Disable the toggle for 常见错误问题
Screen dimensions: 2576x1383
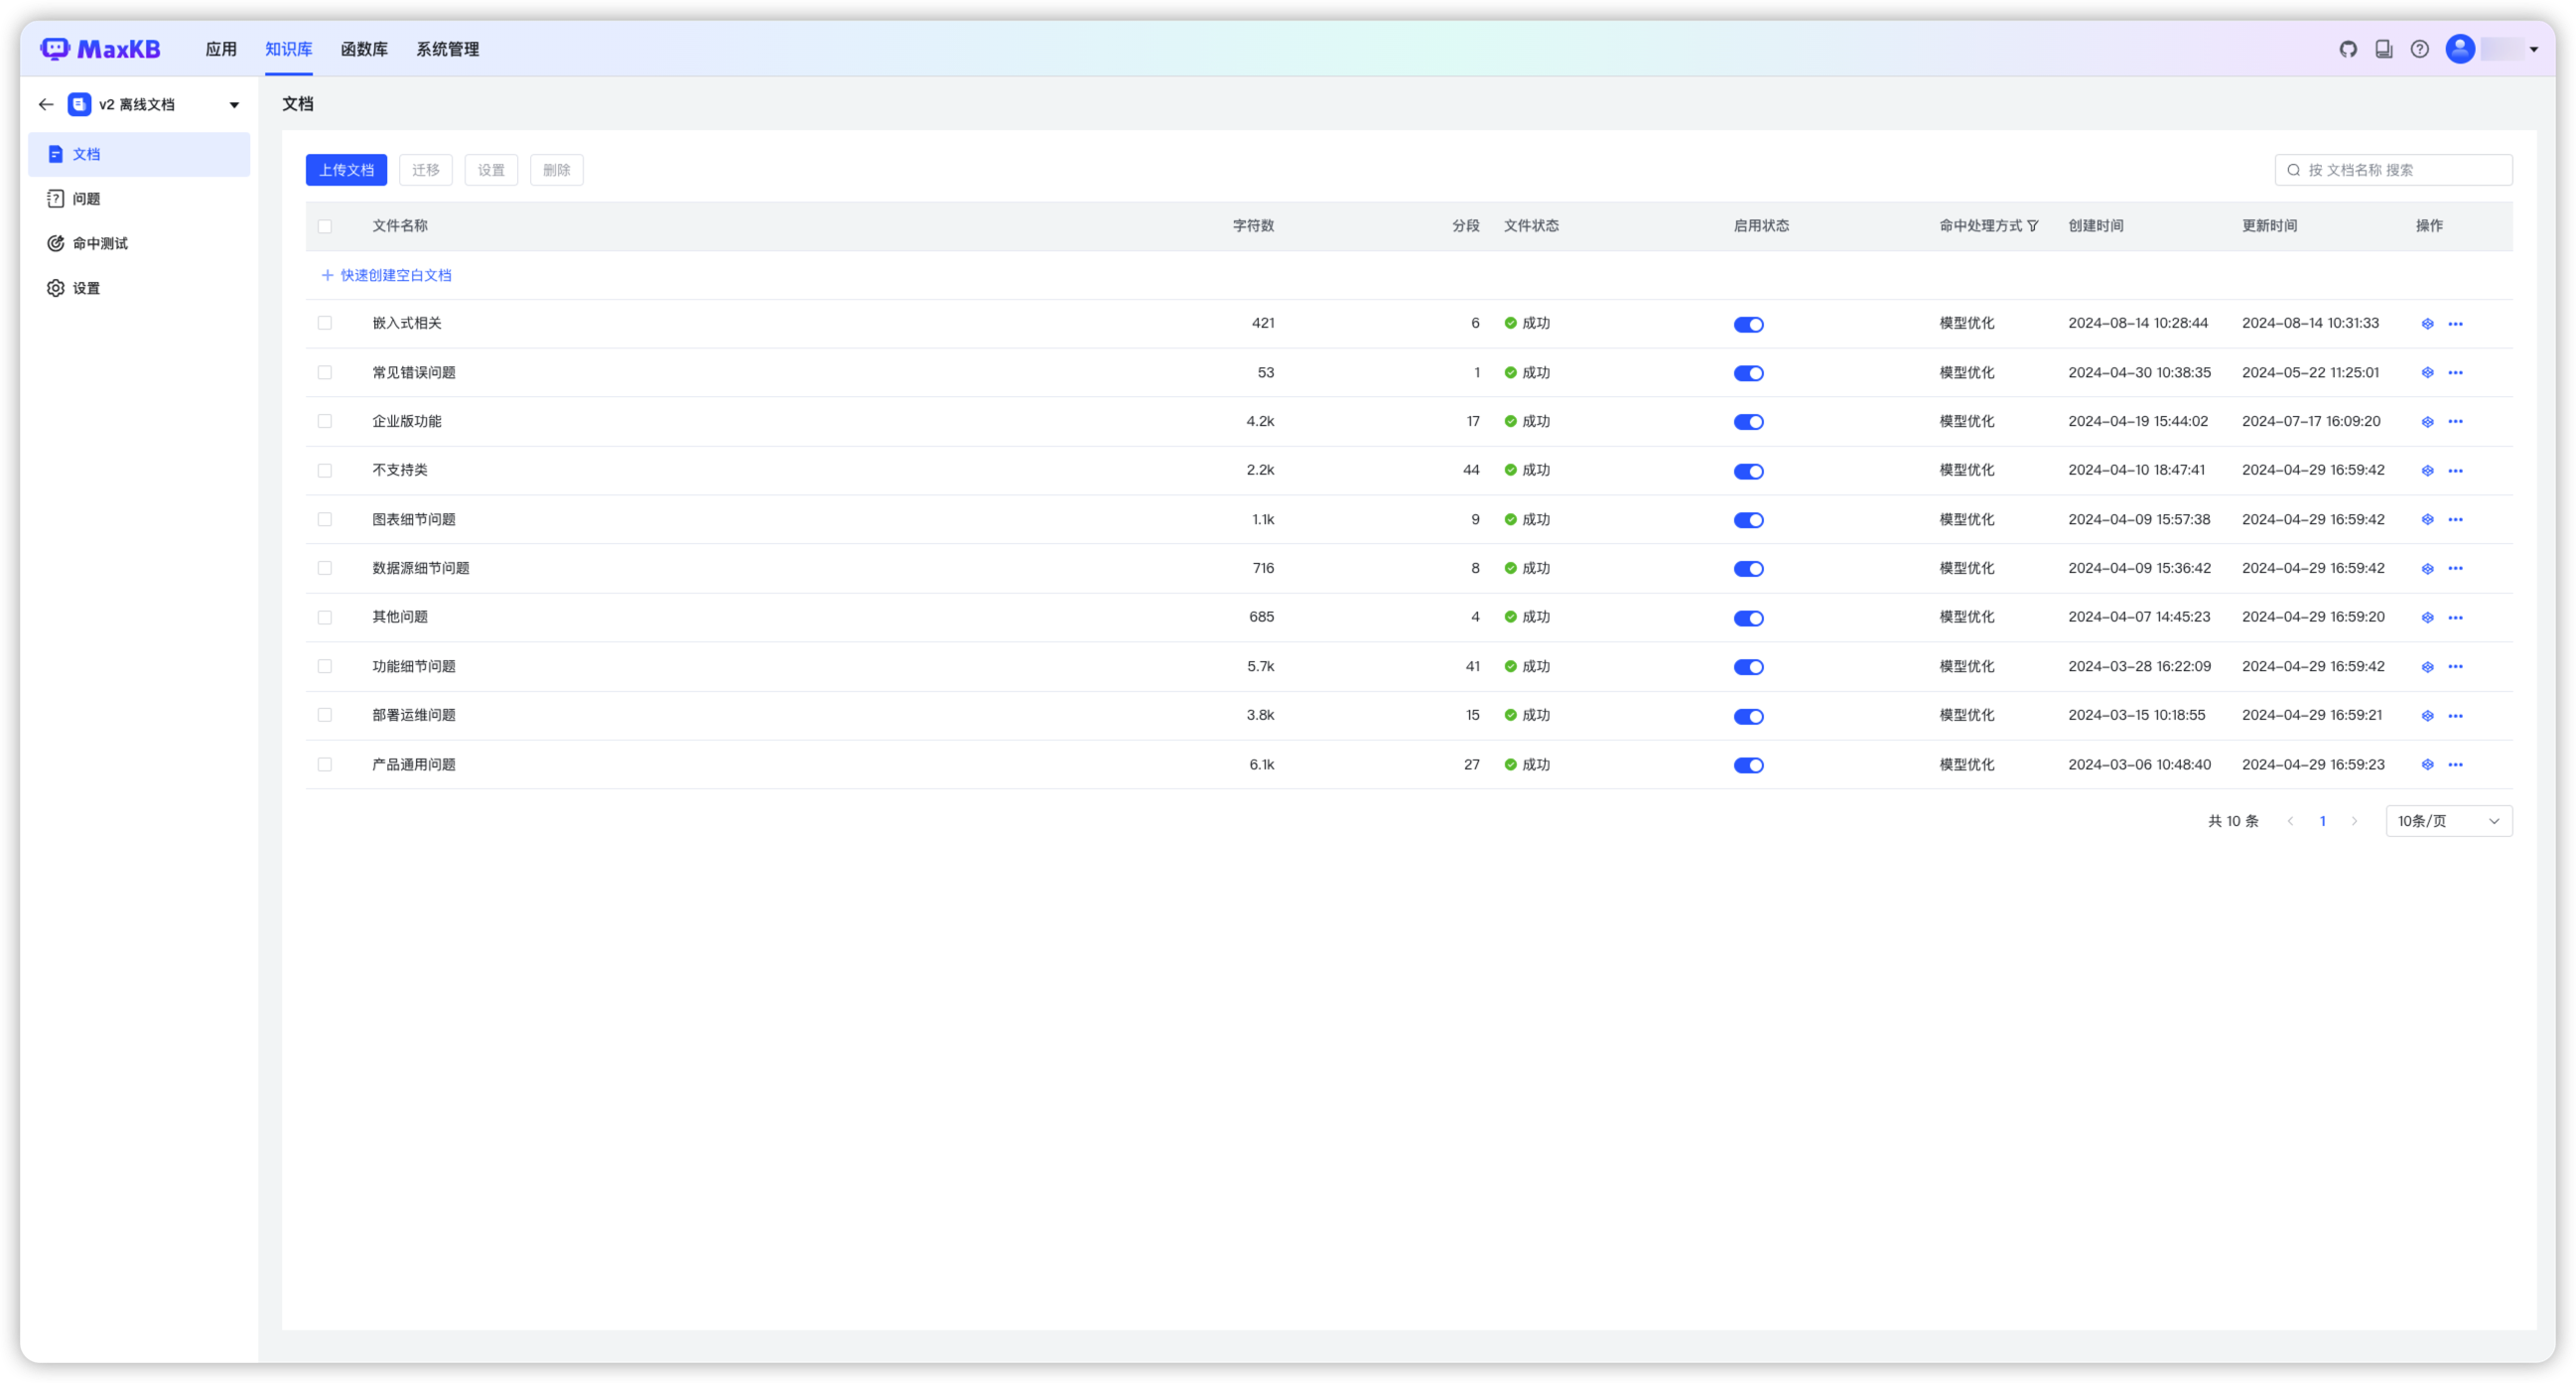(1748, 373)
